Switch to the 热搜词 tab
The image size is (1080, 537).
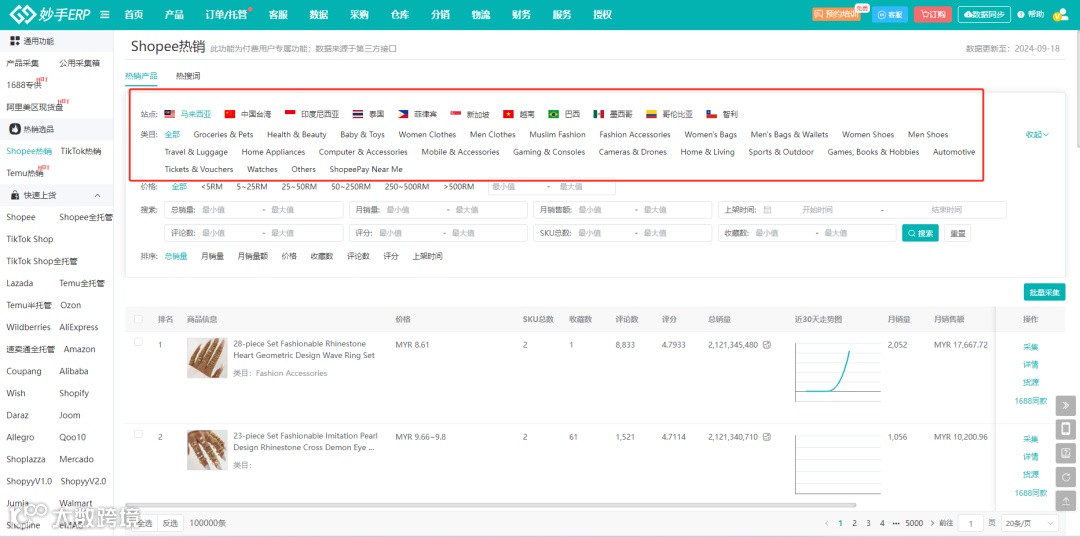tap(188, 76)
